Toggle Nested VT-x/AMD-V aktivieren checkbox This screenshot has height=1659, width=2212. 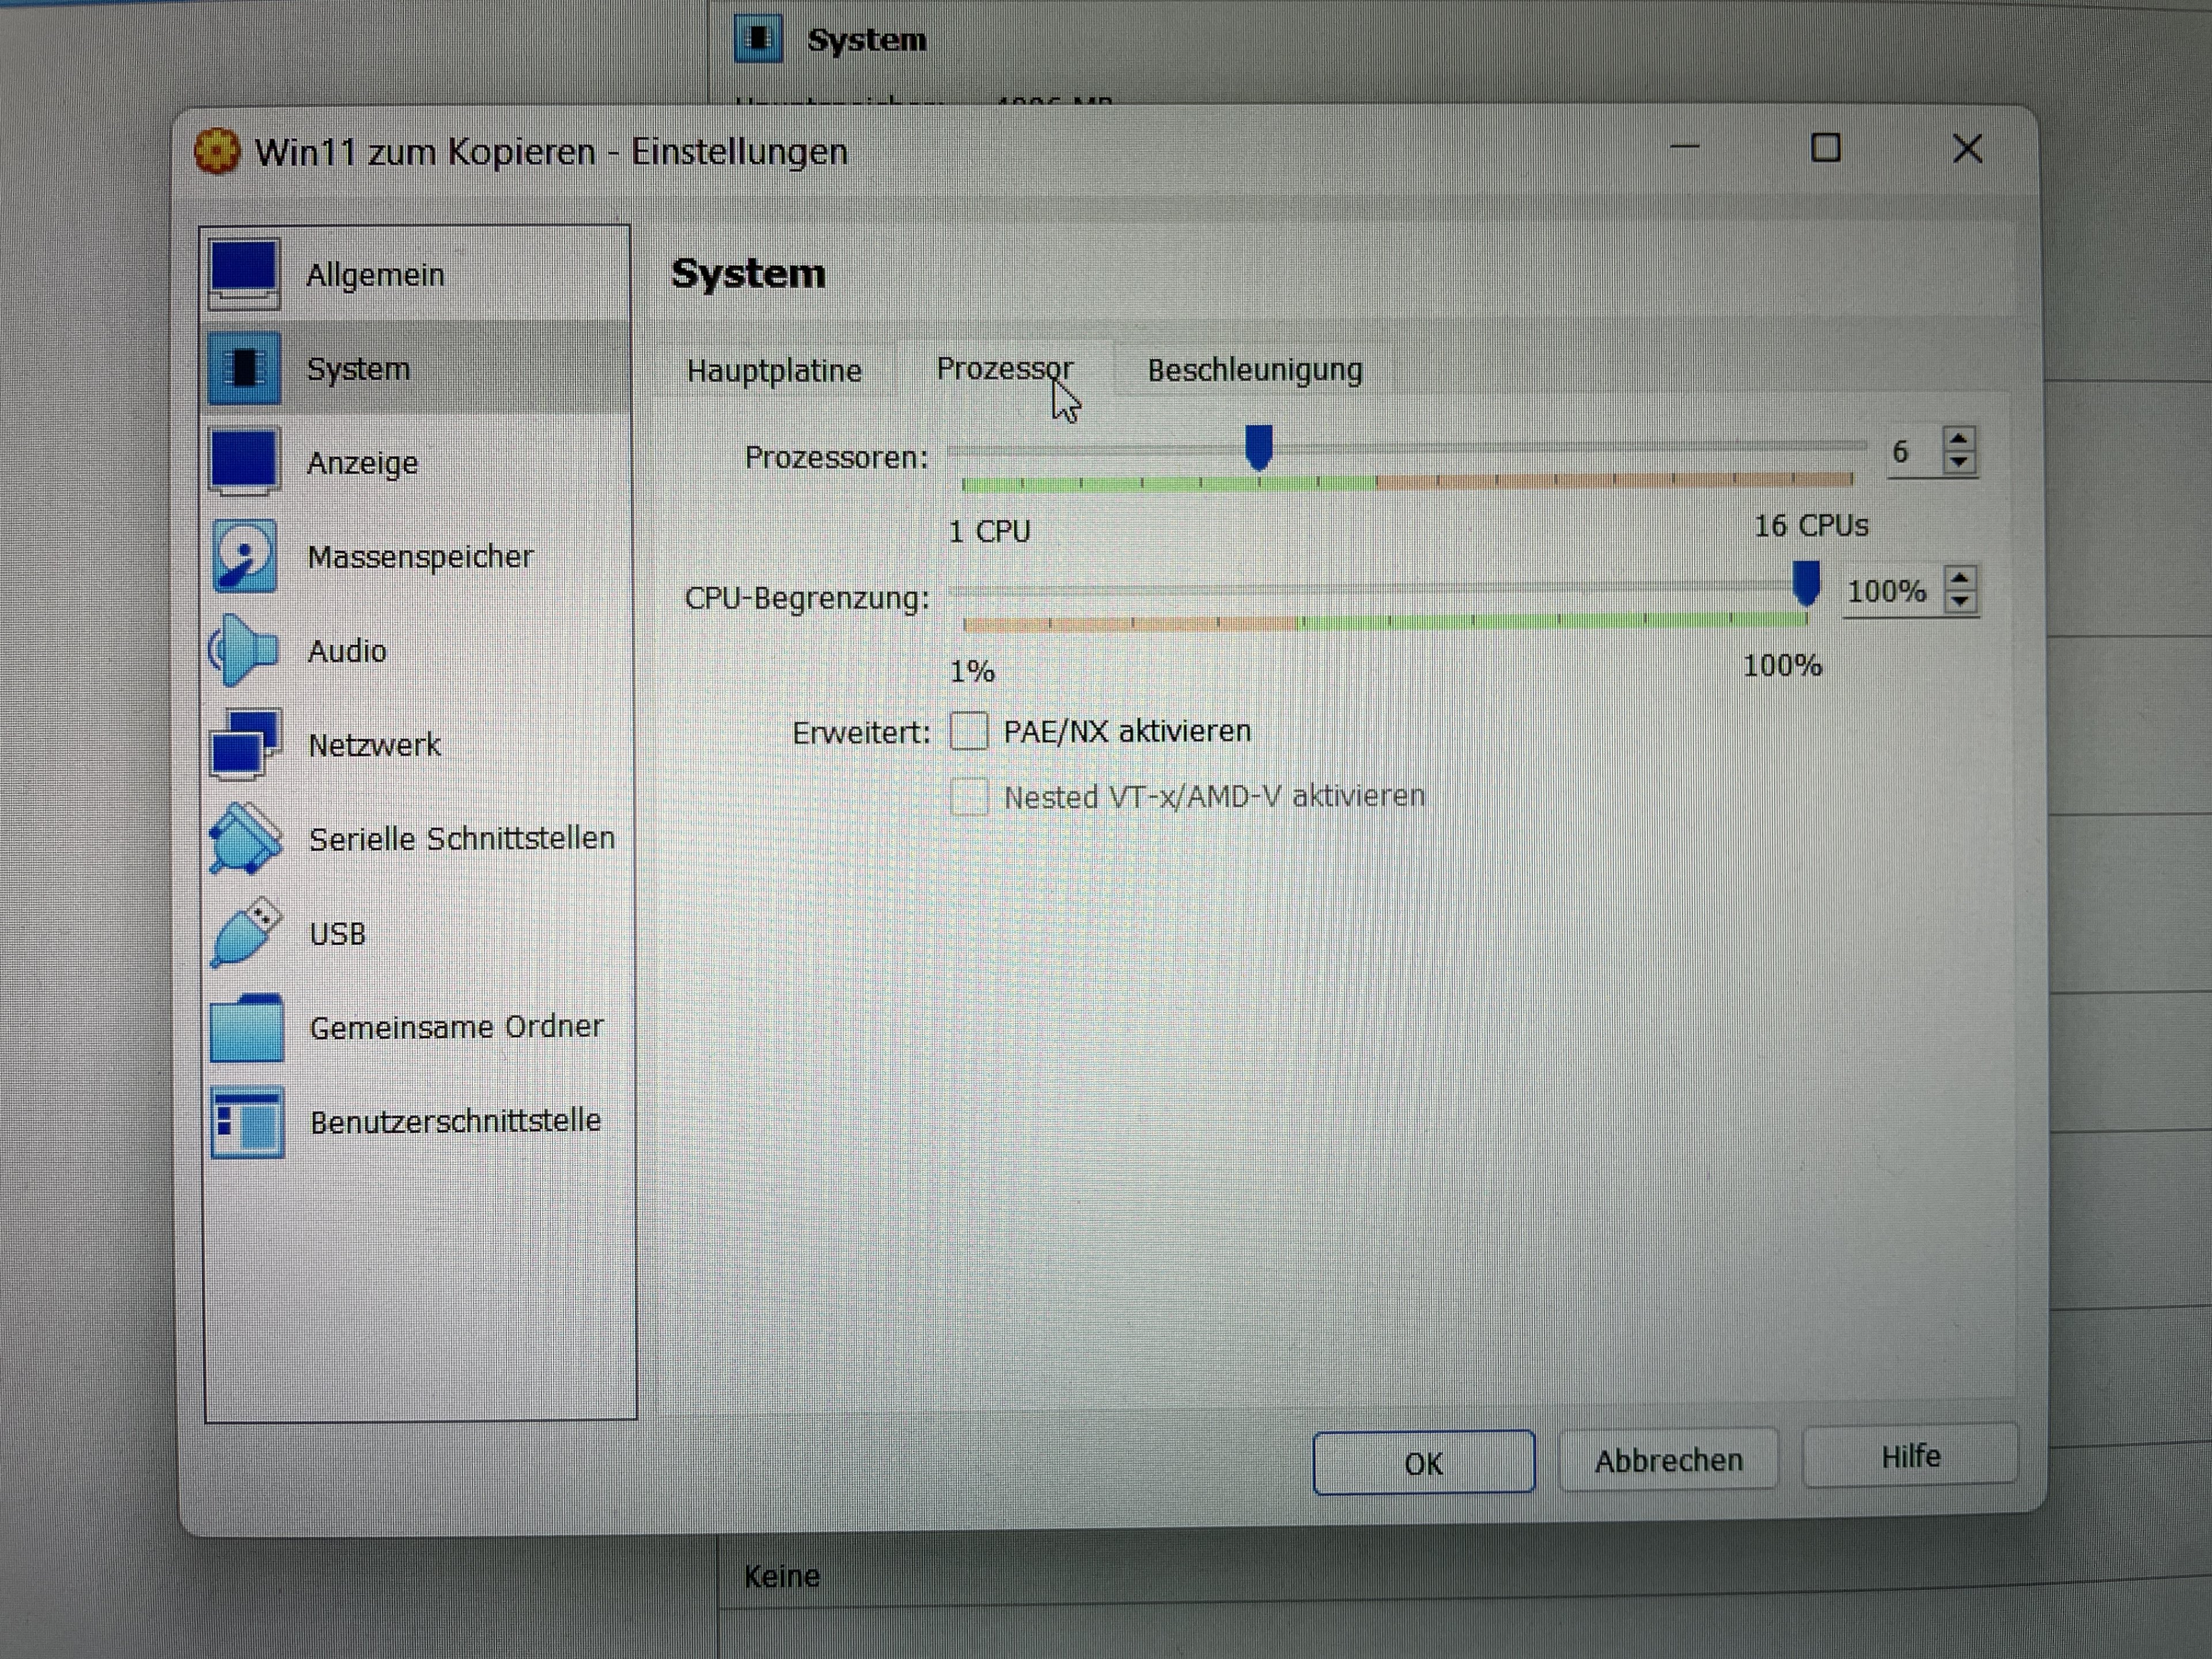coord(968,797)
